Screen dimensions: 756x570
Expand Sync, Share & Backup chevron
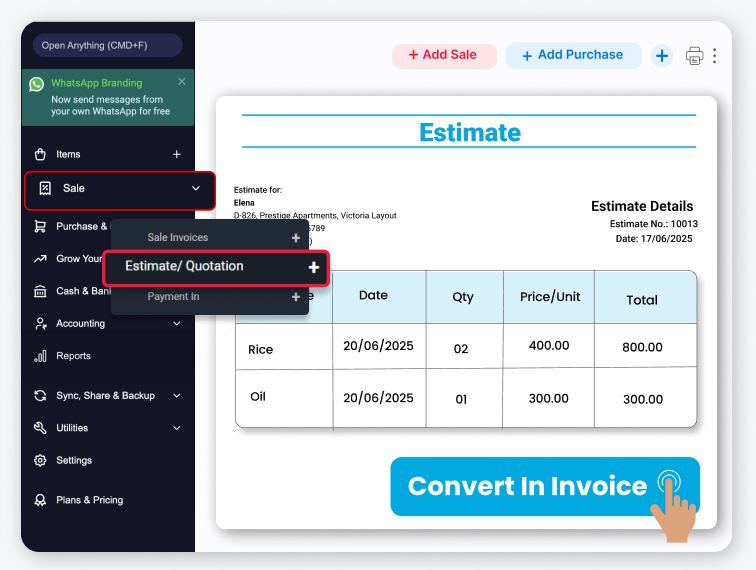click(177, 396)
